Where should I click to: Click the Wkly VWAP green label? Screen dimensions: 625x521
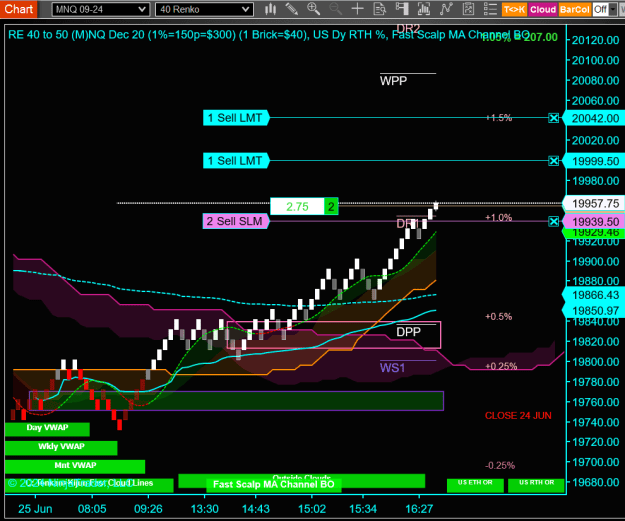coord(61,448)
